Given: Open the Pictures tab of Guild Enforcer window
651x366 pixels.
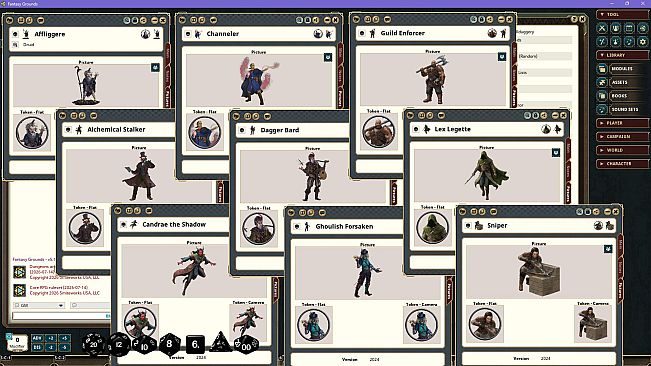Looking at the screenshot, I should click(x=514, y=97).
